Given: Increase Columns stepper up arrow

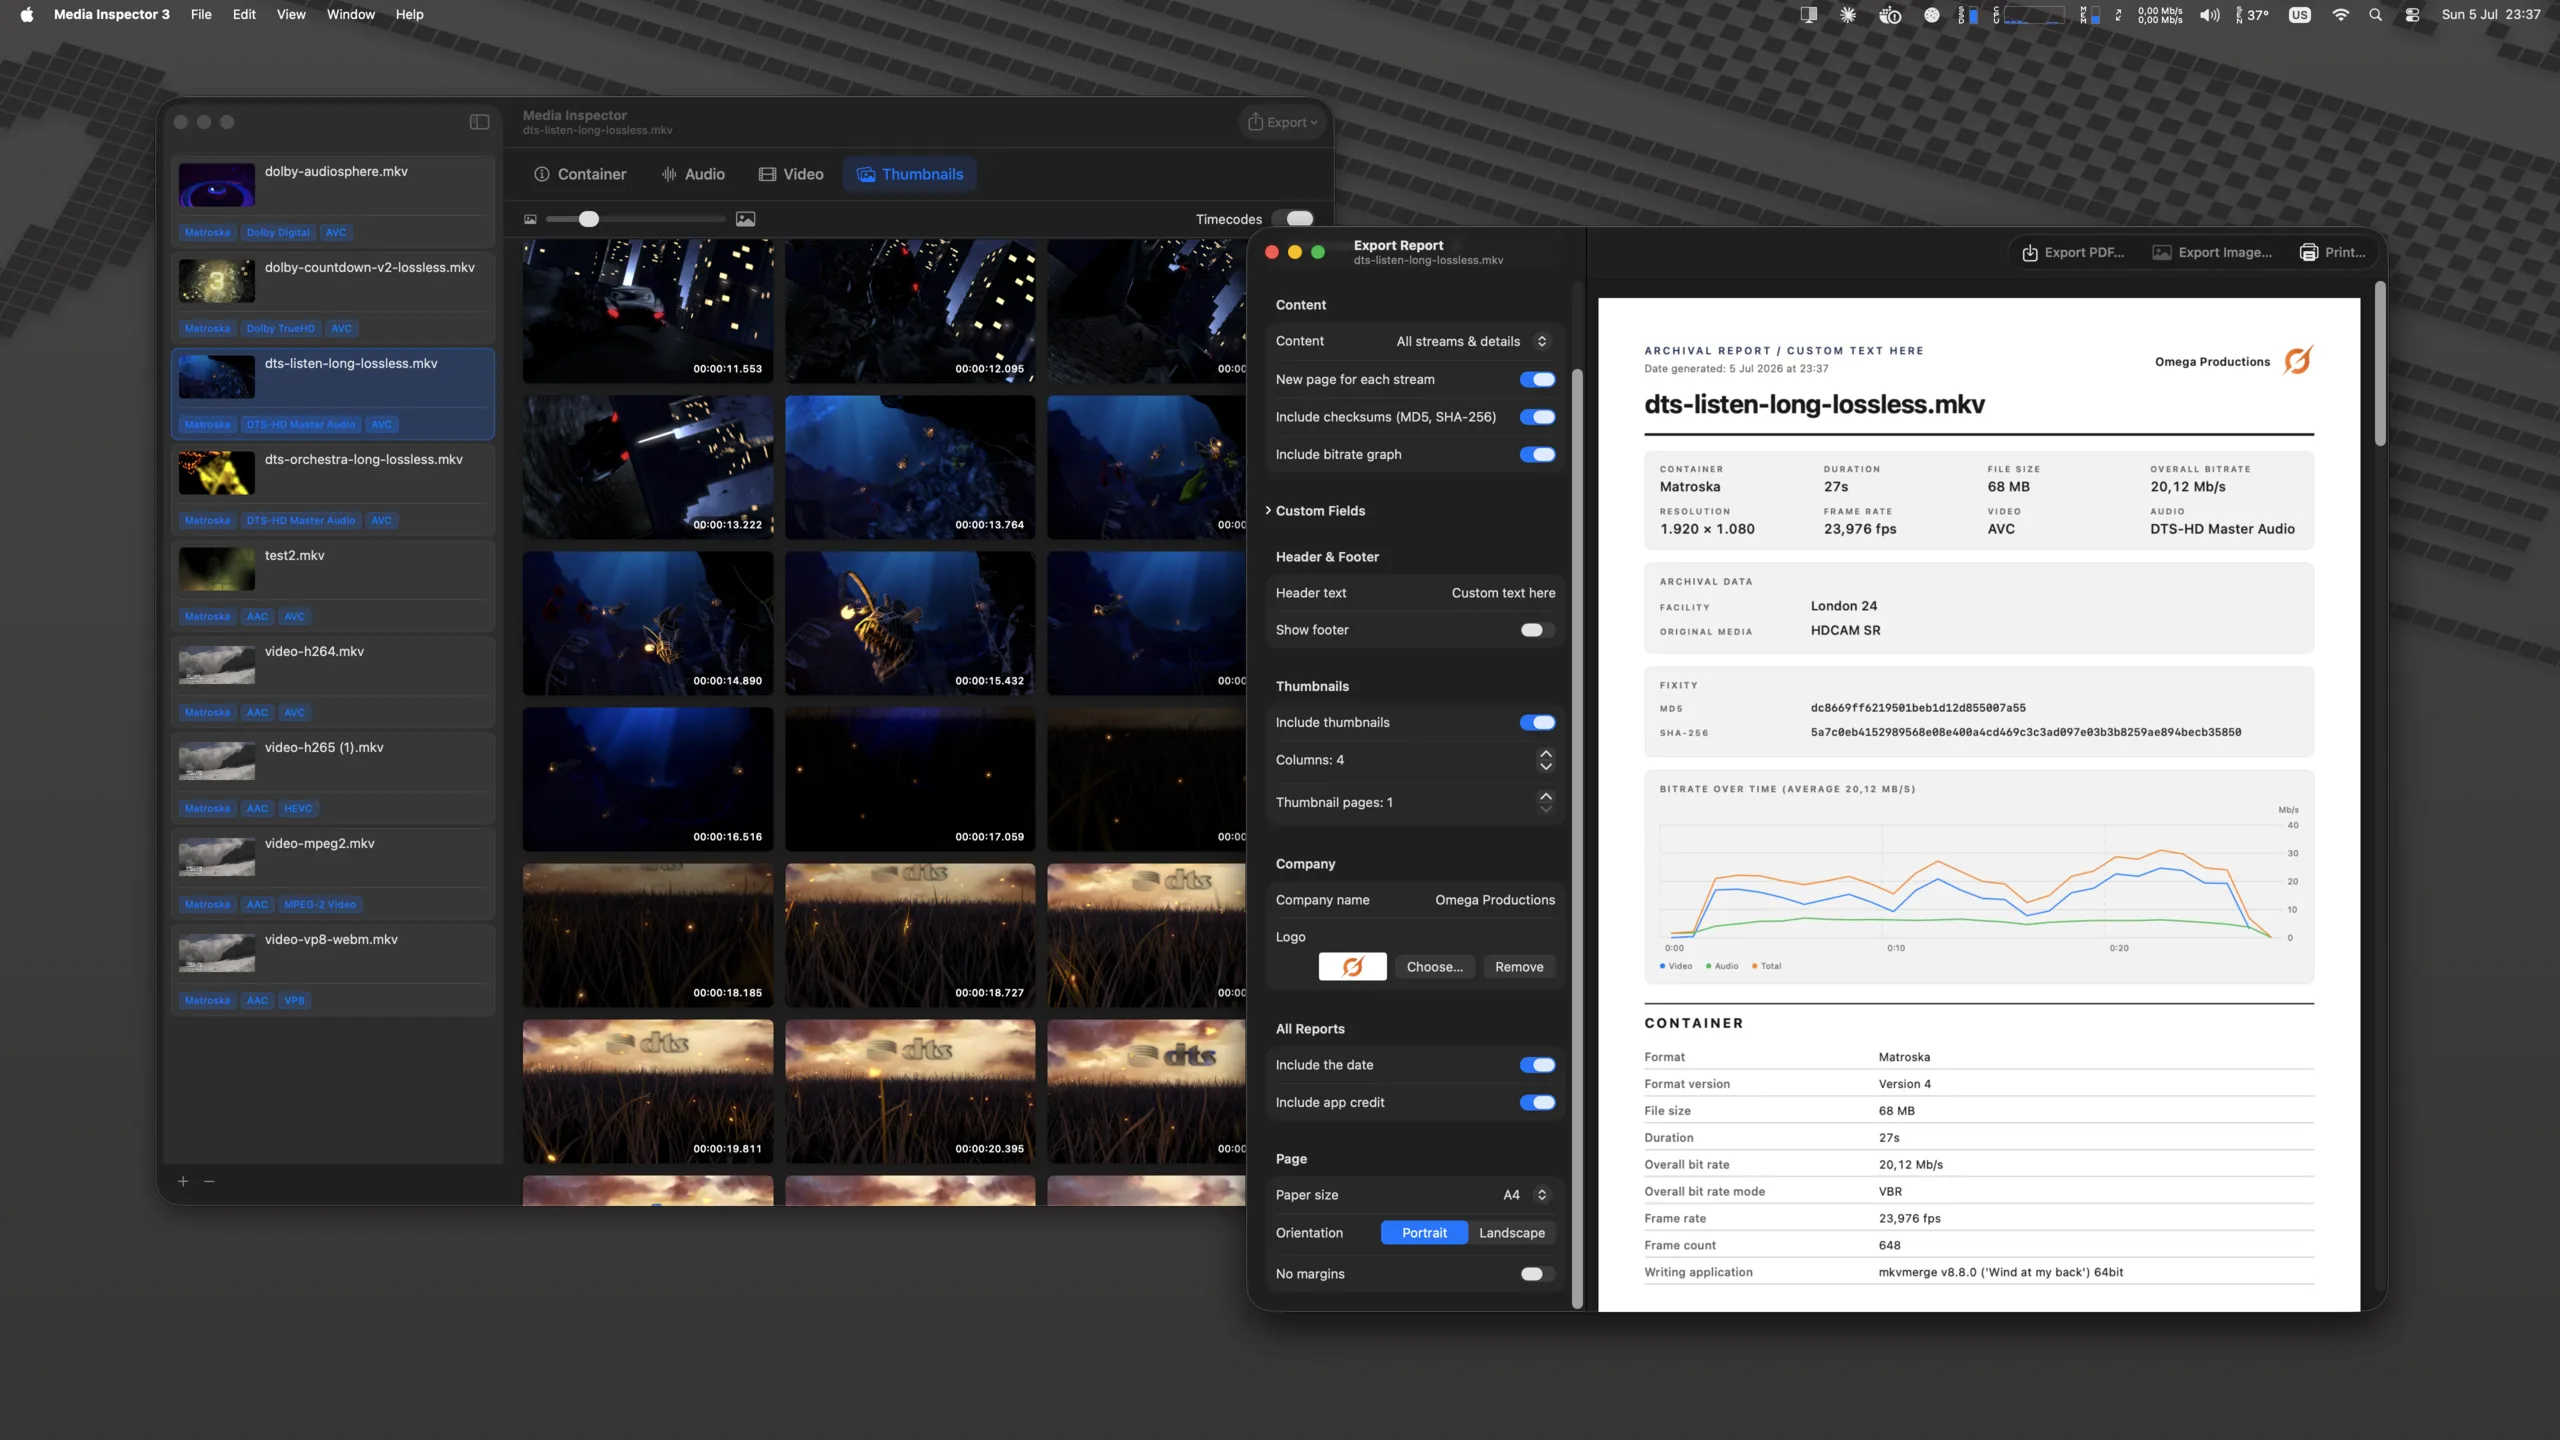Looking at the screenshot, I should tap(1546, 753).
